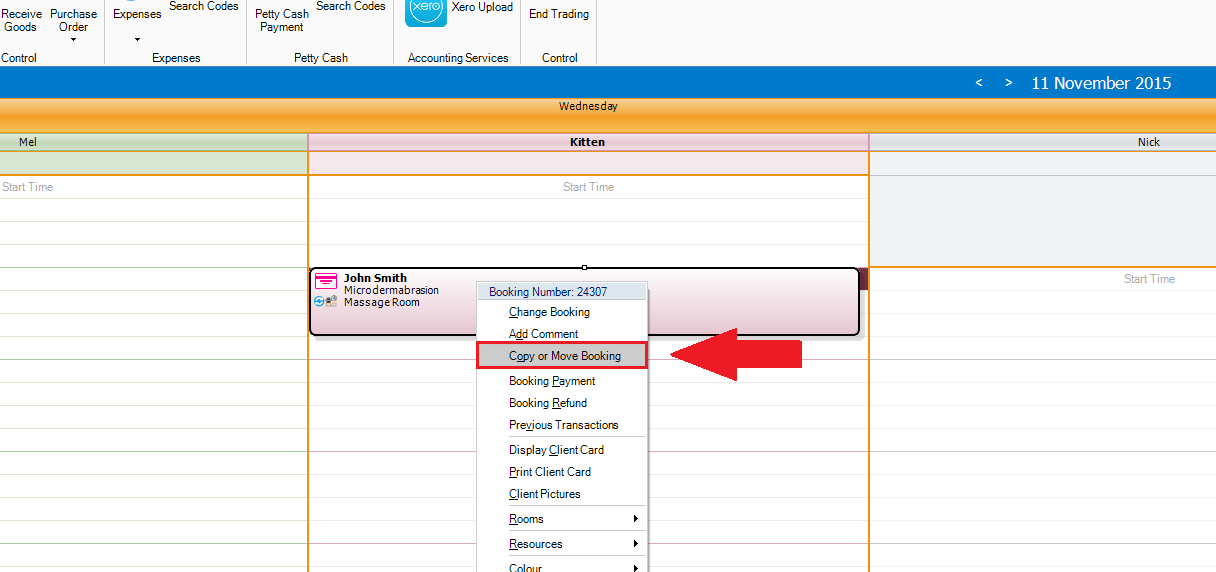1216x572 pixels.
Task: Click the blue recurring icon on the booking
Action: point(319,301)
